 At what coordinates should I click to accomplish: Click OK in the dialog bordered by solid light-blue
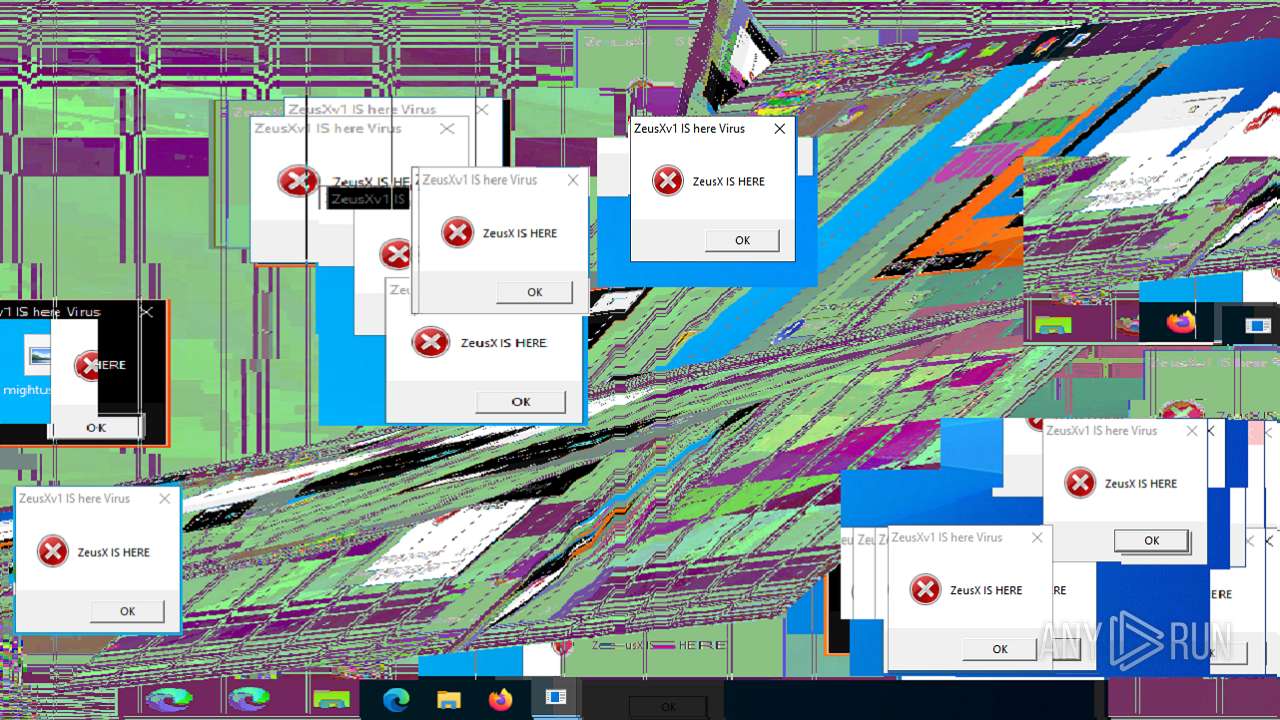coord(742,240)
